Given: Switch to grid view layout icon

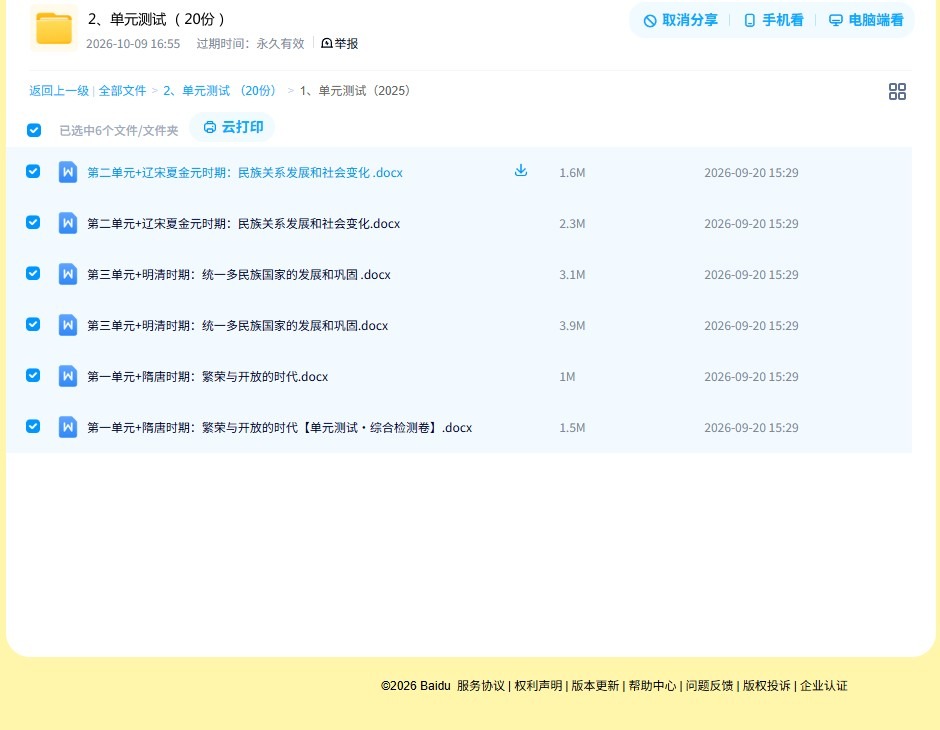Looking at the screenshot, I should (897, 92).
